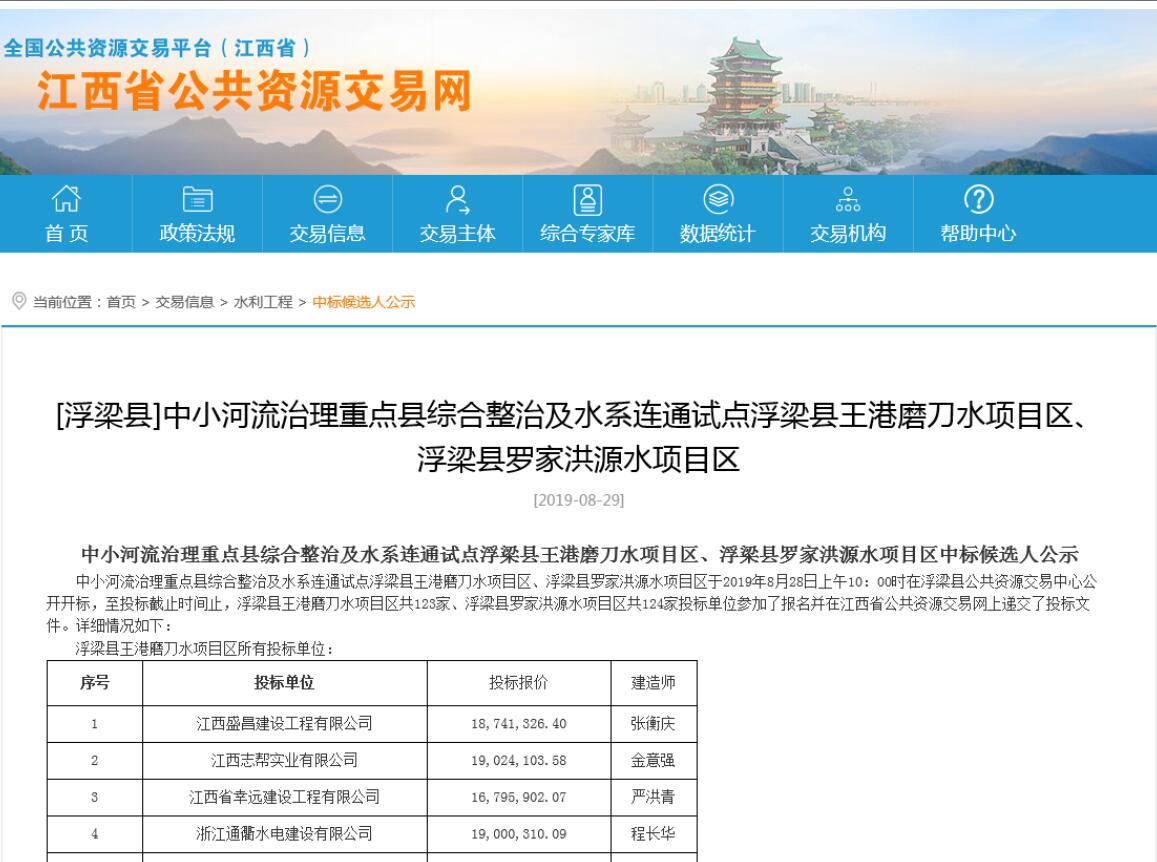The width and height of the screenshot is (1157, 862).
Task: Navigate to 交易信息 in the breadcrumb
Action: [184, 302]
